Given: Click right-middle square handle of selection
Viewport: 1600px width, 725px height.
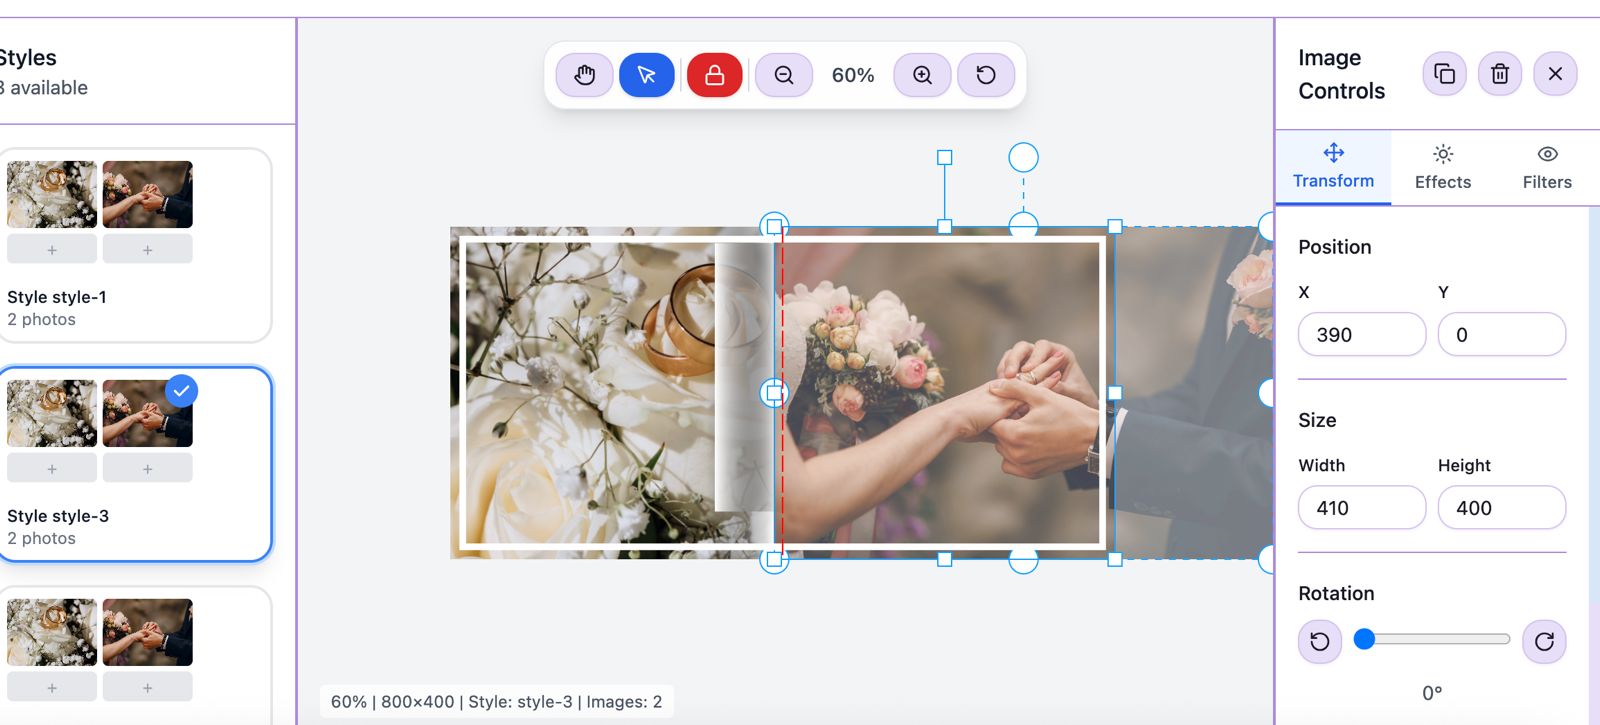Looking at the screenshot, I should 1115,393.
